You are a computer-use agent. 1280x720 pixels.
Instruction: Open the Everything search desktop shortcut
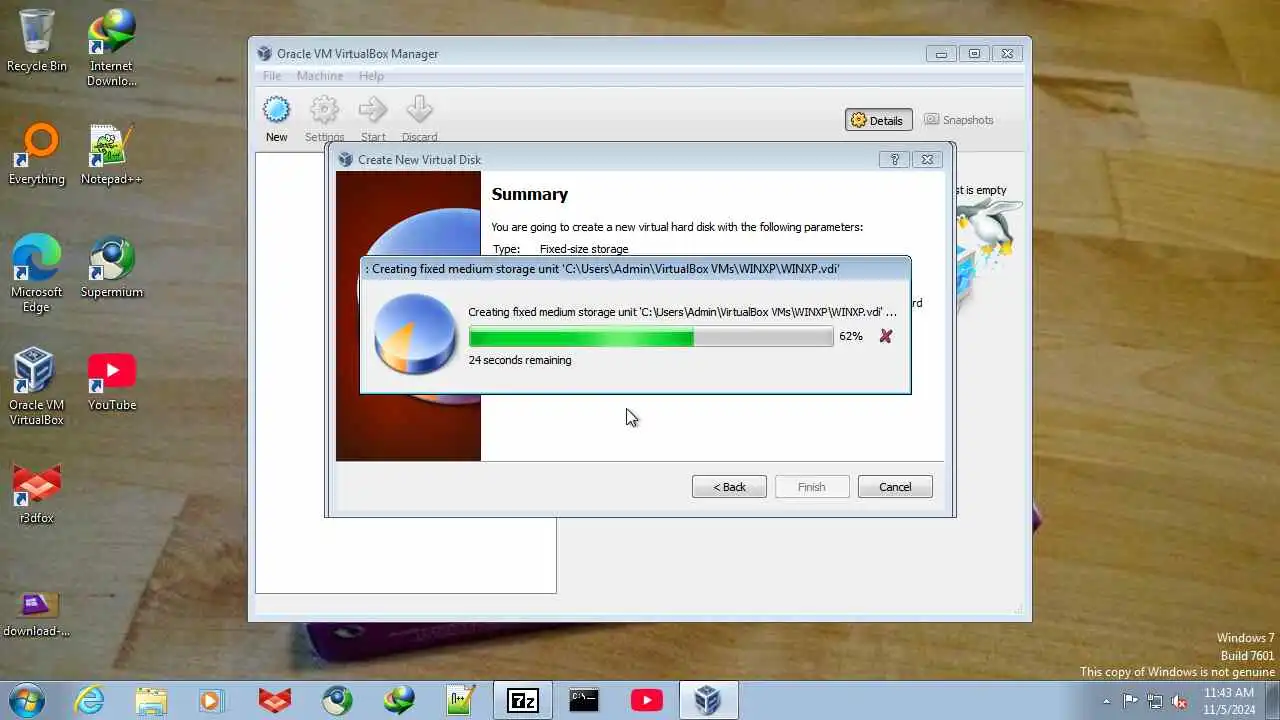pyautogui.click(x=37, y=155)
